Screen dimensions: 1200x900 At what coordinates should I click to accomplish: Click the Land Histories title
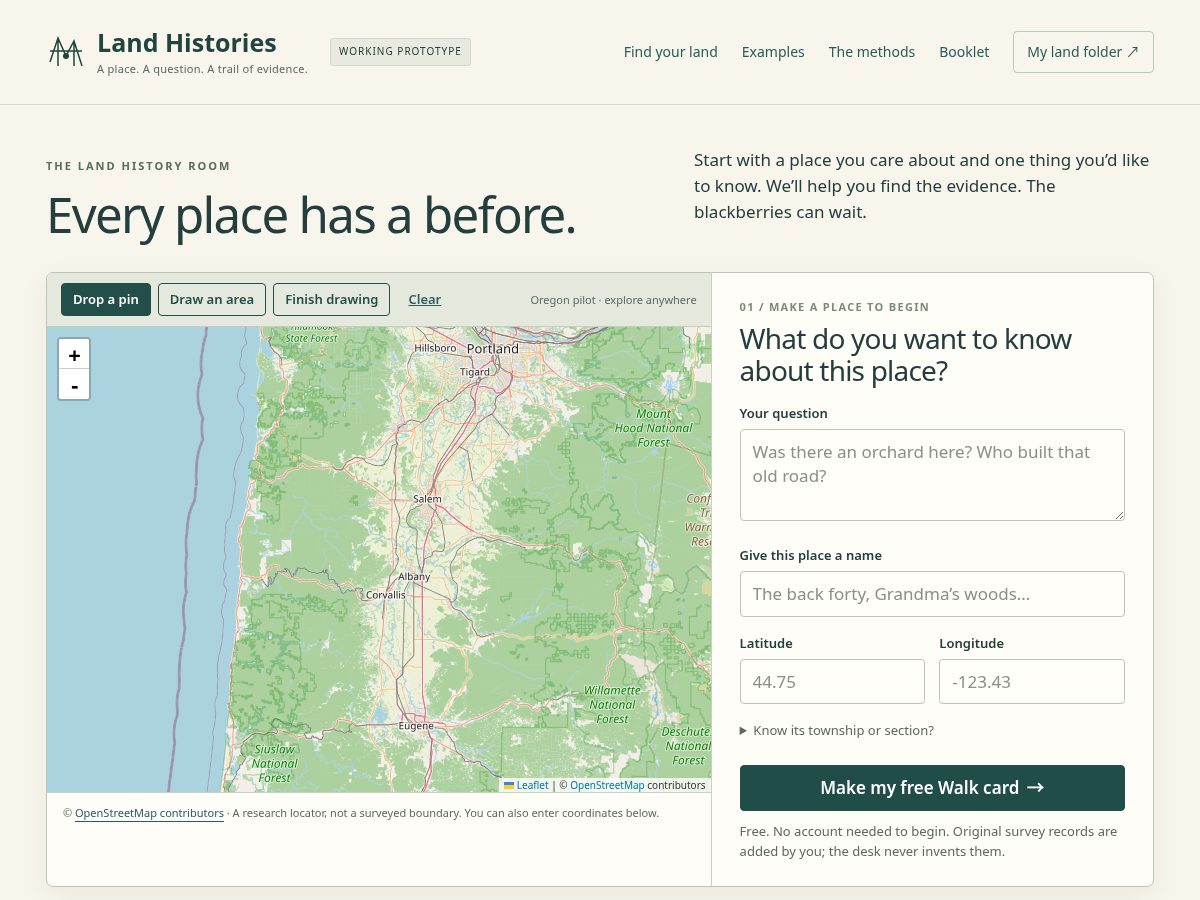[x=187, y=43]
